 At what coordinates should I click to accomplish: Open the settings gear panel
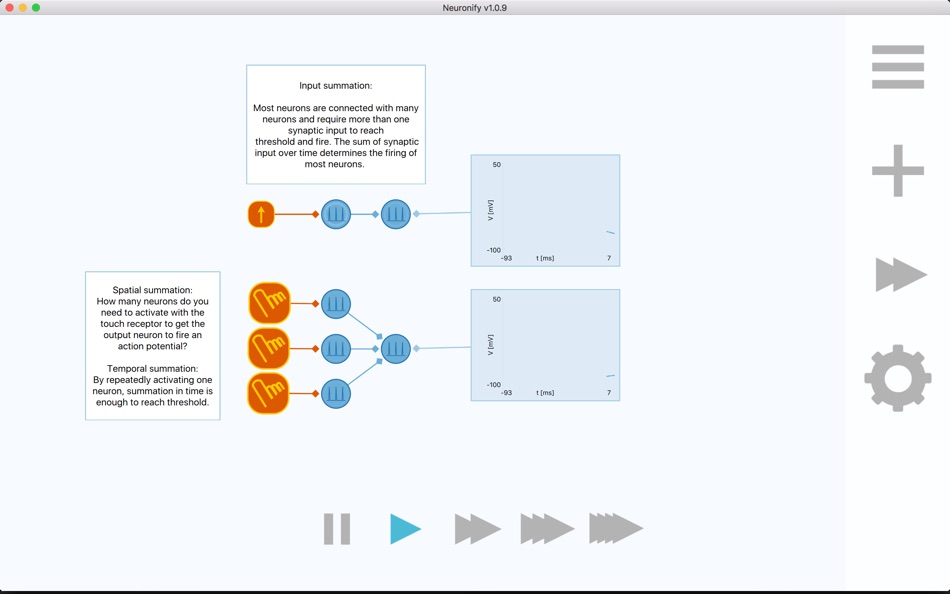click(897, 378)
